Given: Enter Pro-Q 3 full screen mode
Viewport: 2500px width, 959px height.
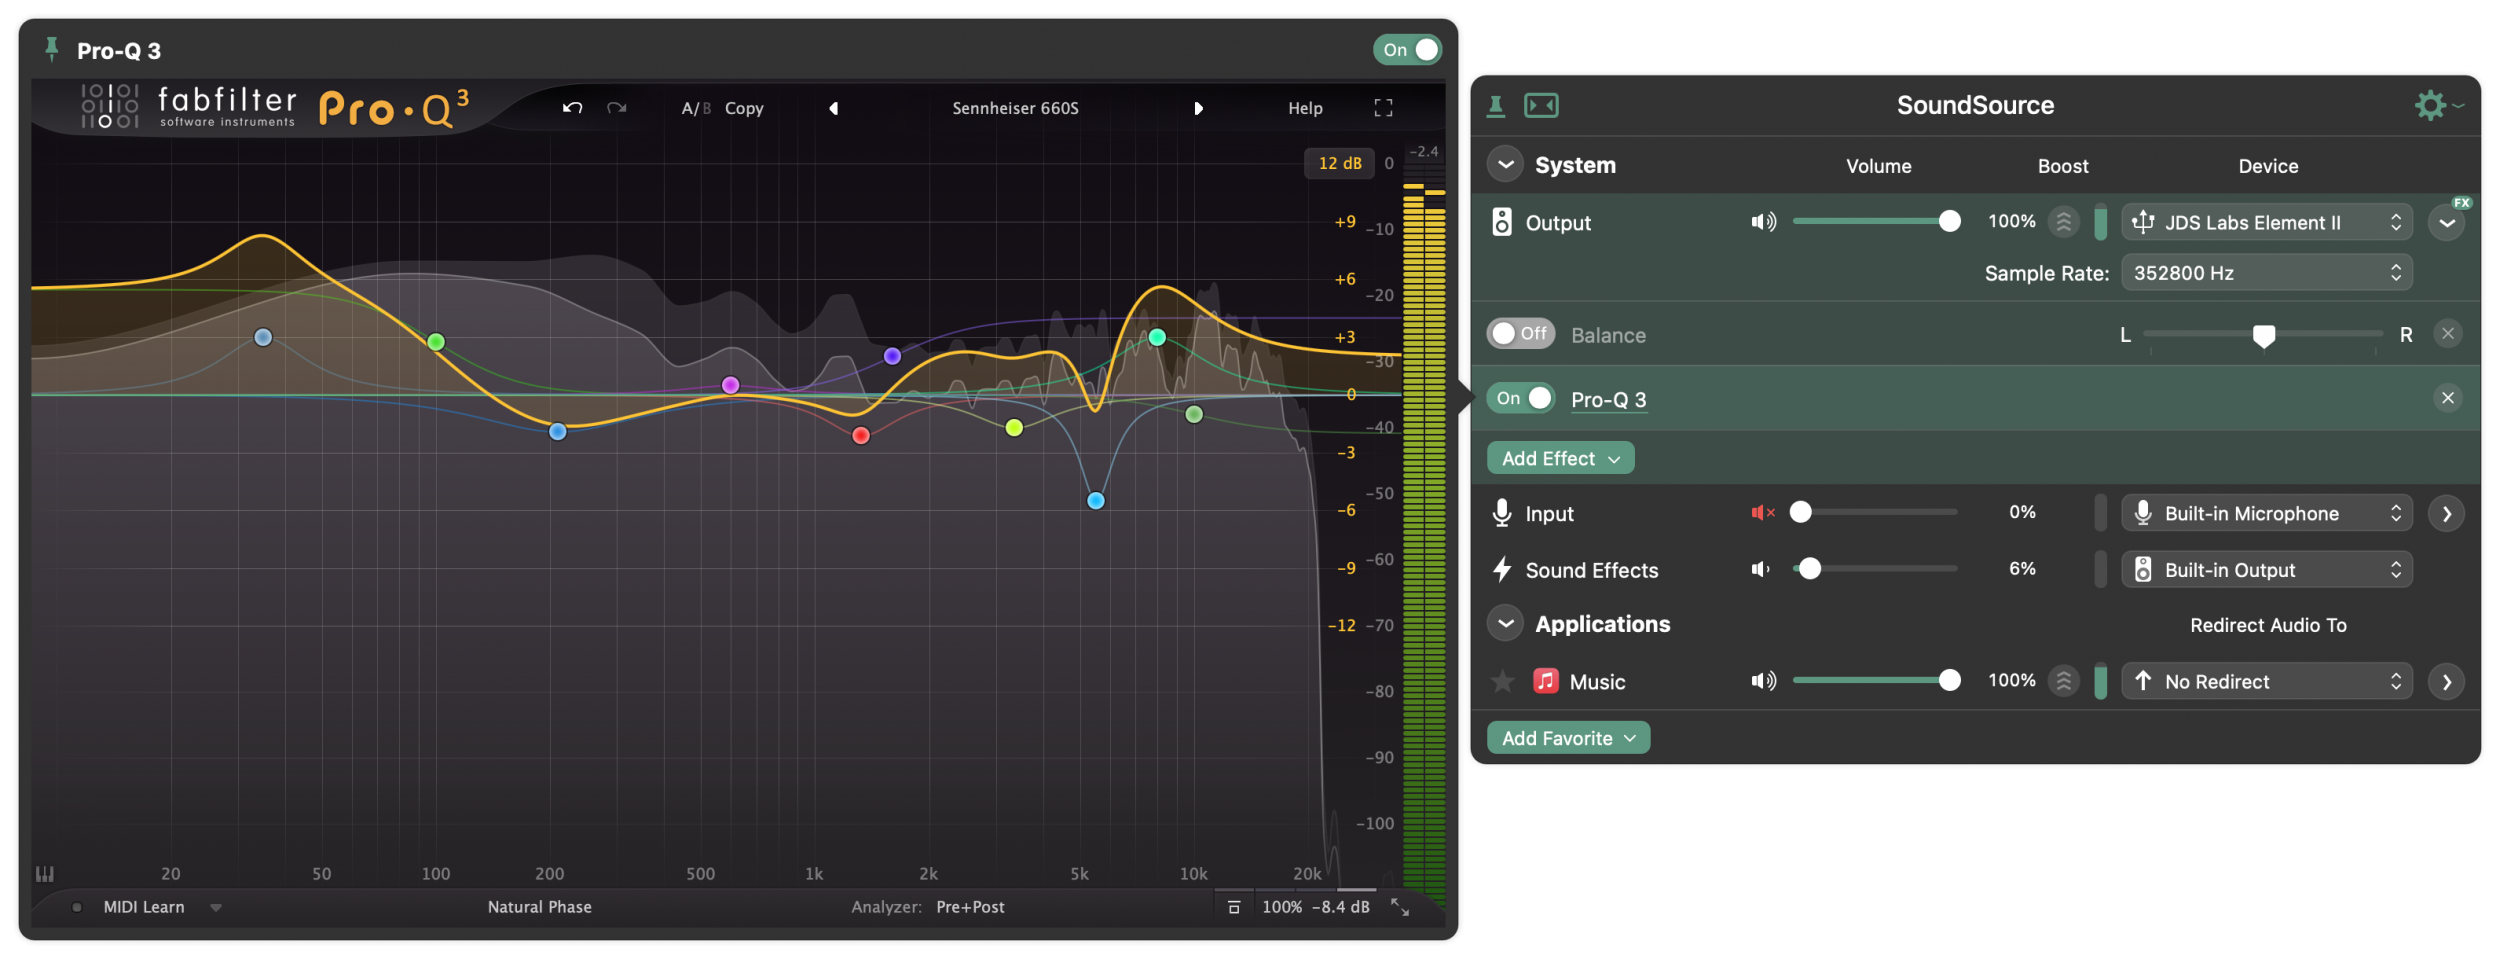Looking at the screenshot, I should point(1383,108).
